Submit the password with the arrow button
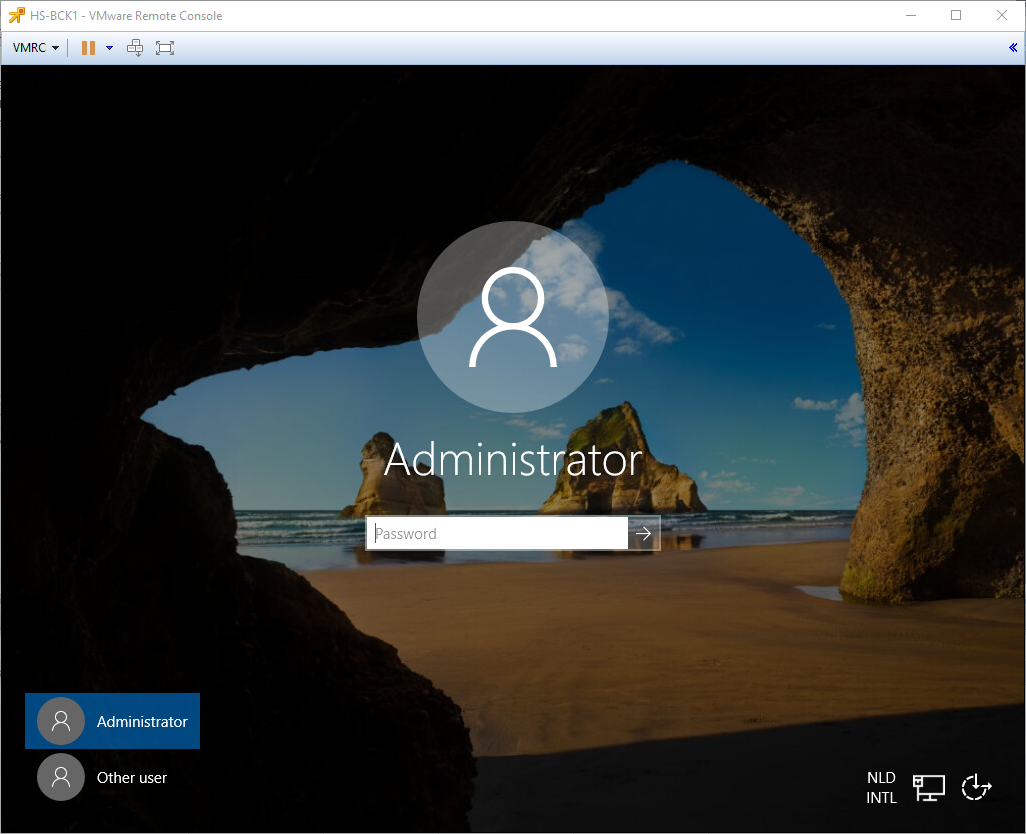 pos(643,534)
